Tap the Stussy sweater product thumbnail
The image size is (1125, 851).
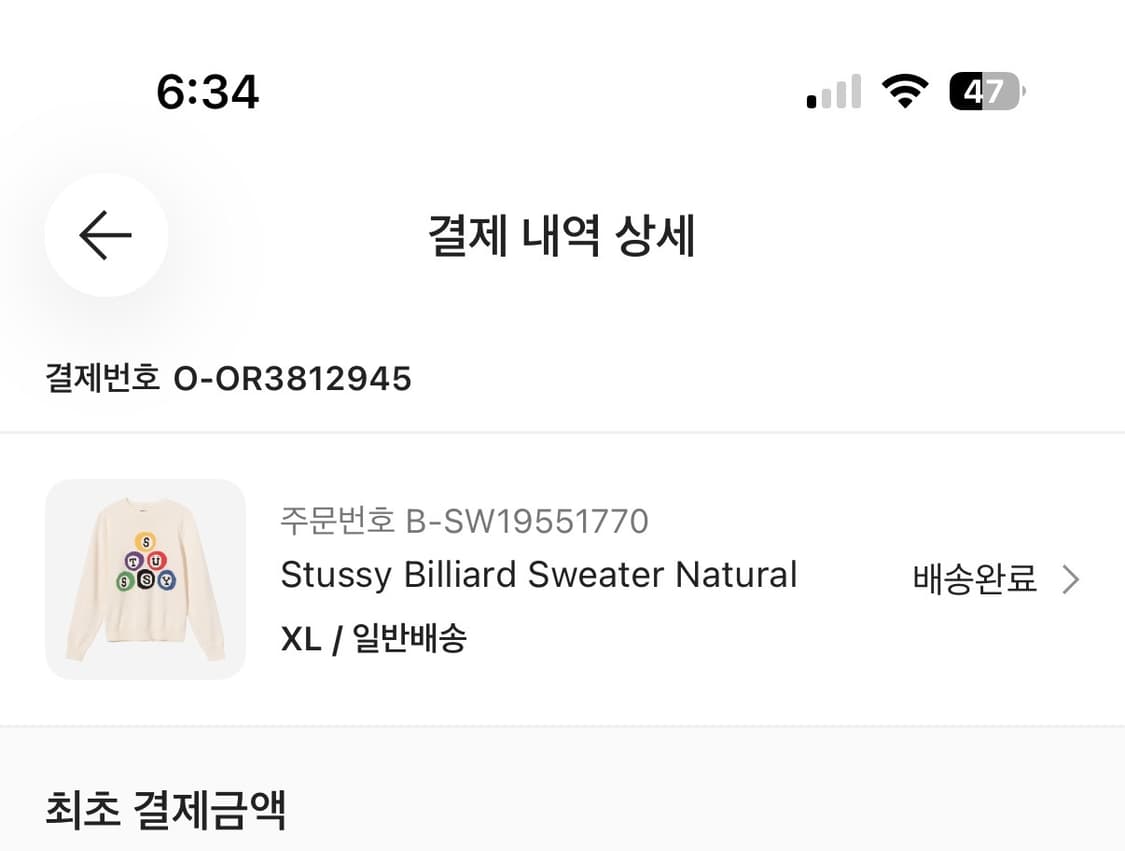145,580
